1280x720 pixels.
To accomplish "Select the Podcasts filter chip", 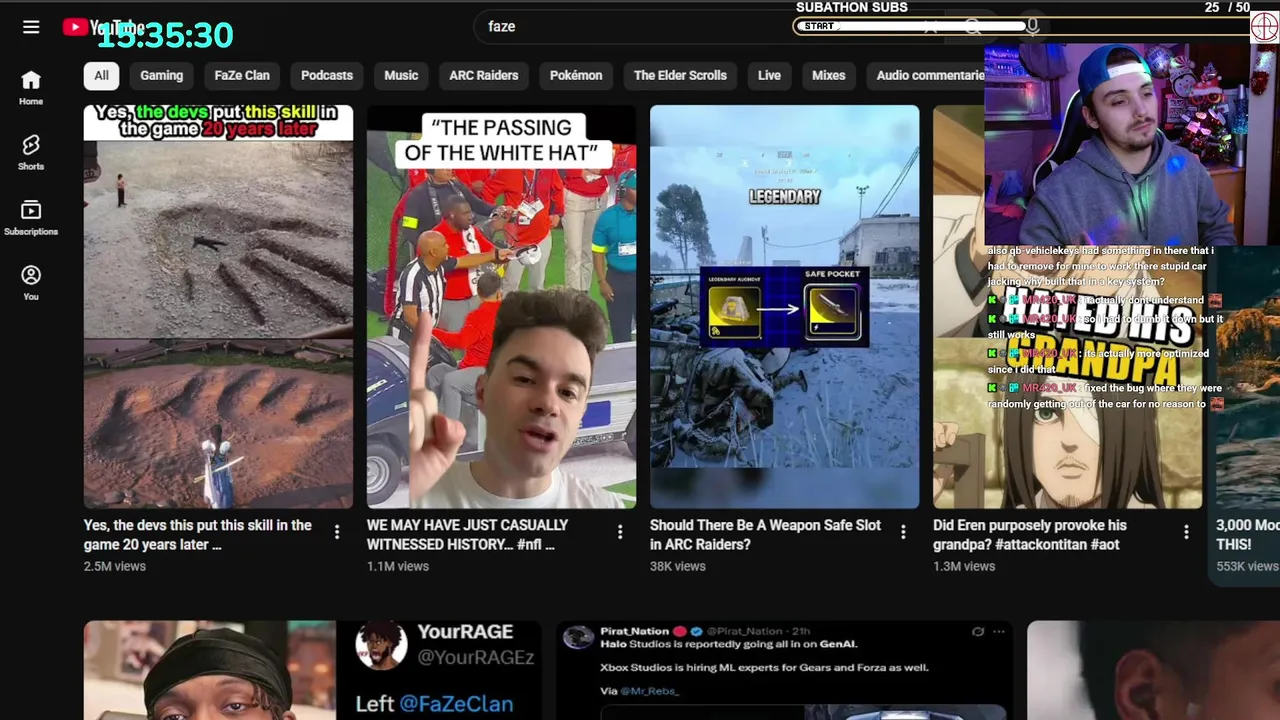I will pyautogui.click(x=327, y=75).
